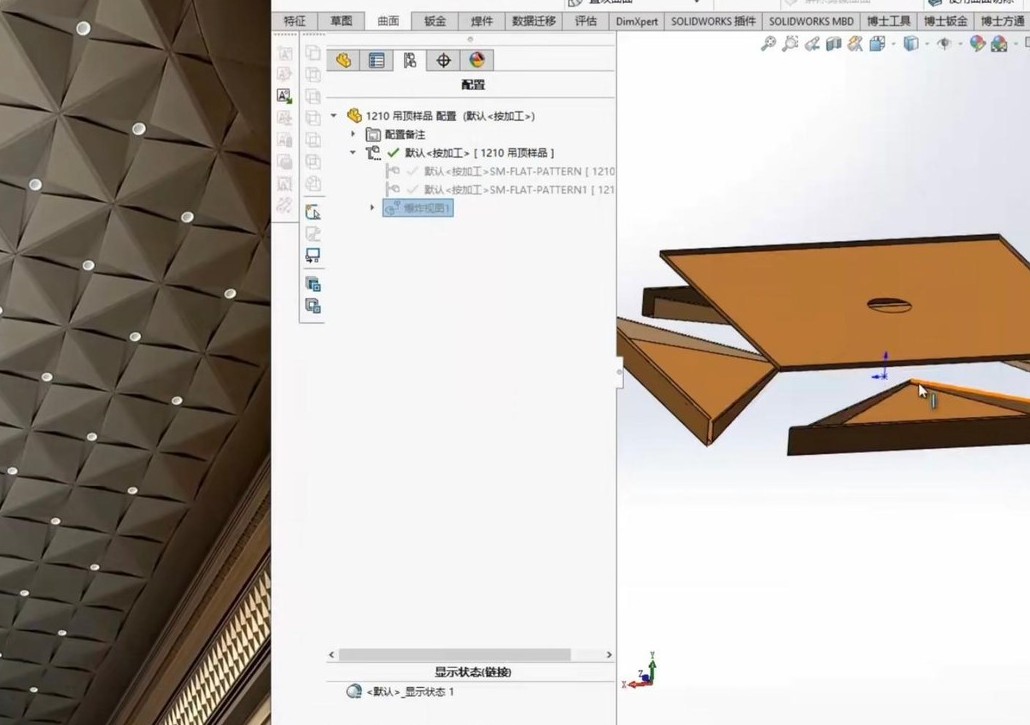
Task: Switch to the 博士钣金 tab
Action: pyautogui.click(x=945, y=21)
